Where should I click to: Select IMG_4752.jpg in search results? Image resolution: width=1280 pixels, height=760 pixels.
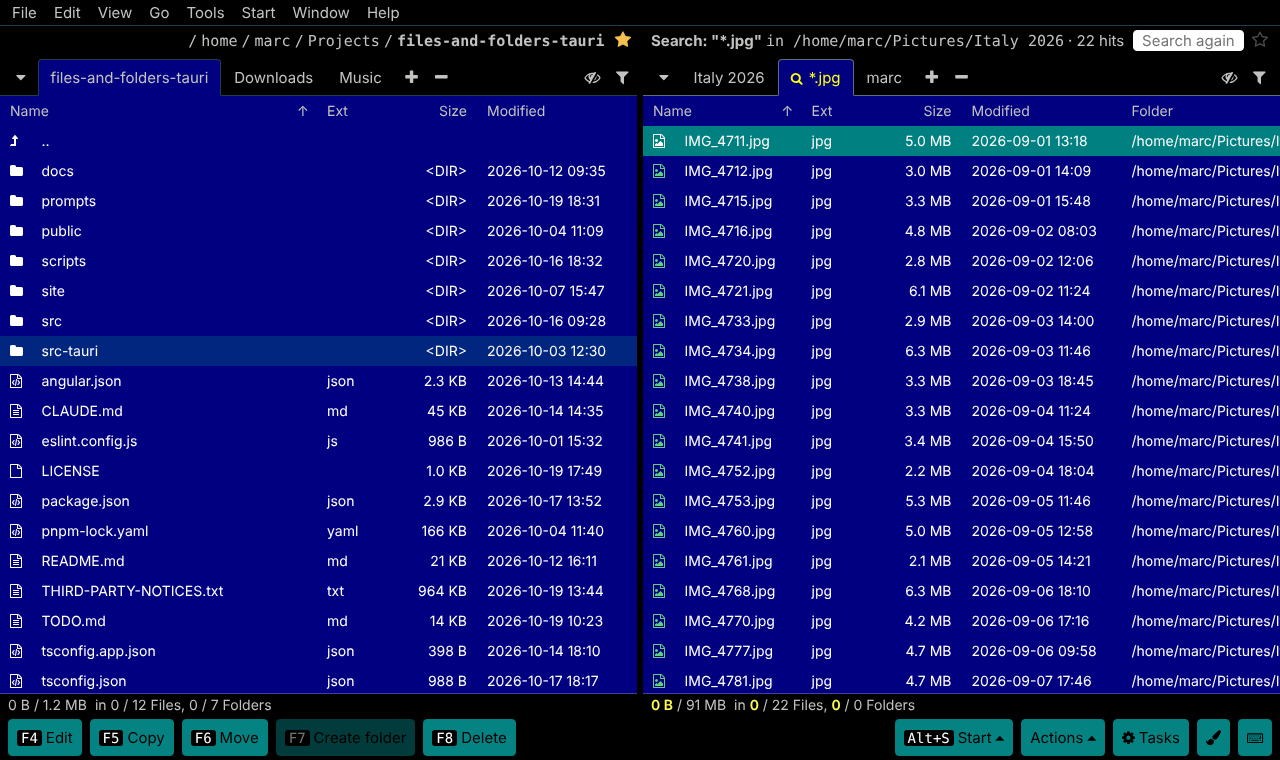pyautogui.click(x=961, y=471)
